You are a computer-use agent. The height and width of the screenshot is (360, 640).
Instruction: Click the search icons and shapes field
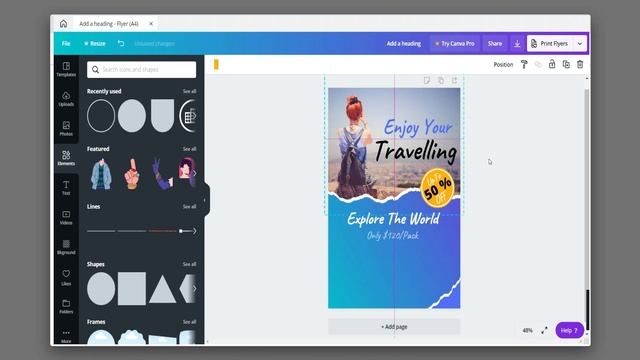pyautogui.click(x=141, y=69)
